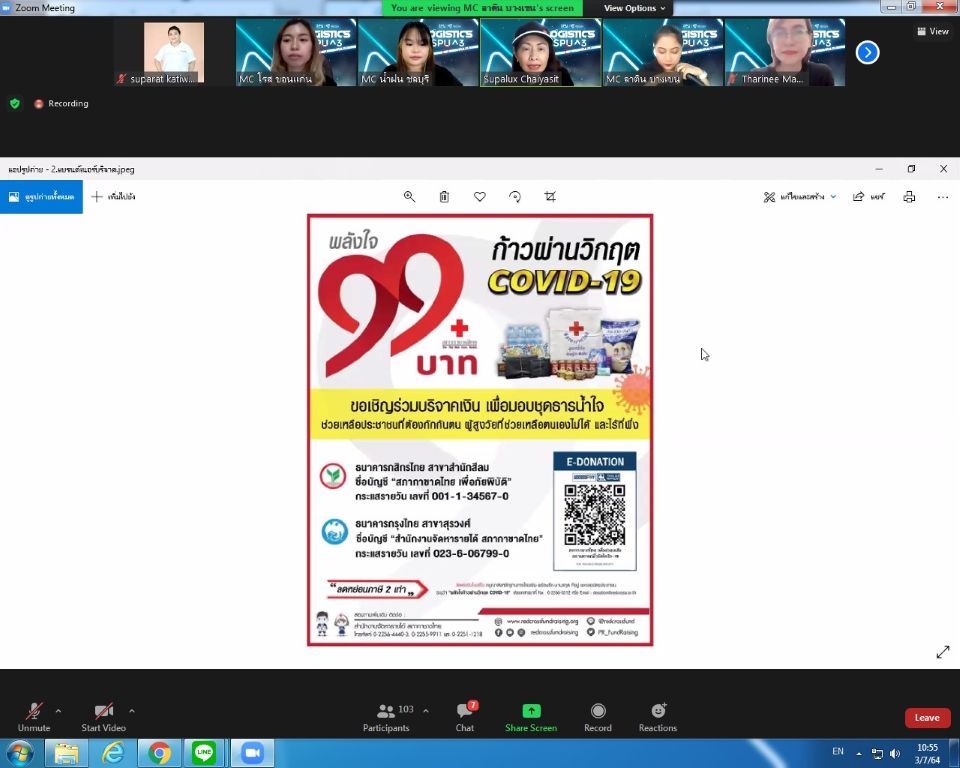
Task: Open Edit & Create dropdown in Photos
Action: point(800,197)
